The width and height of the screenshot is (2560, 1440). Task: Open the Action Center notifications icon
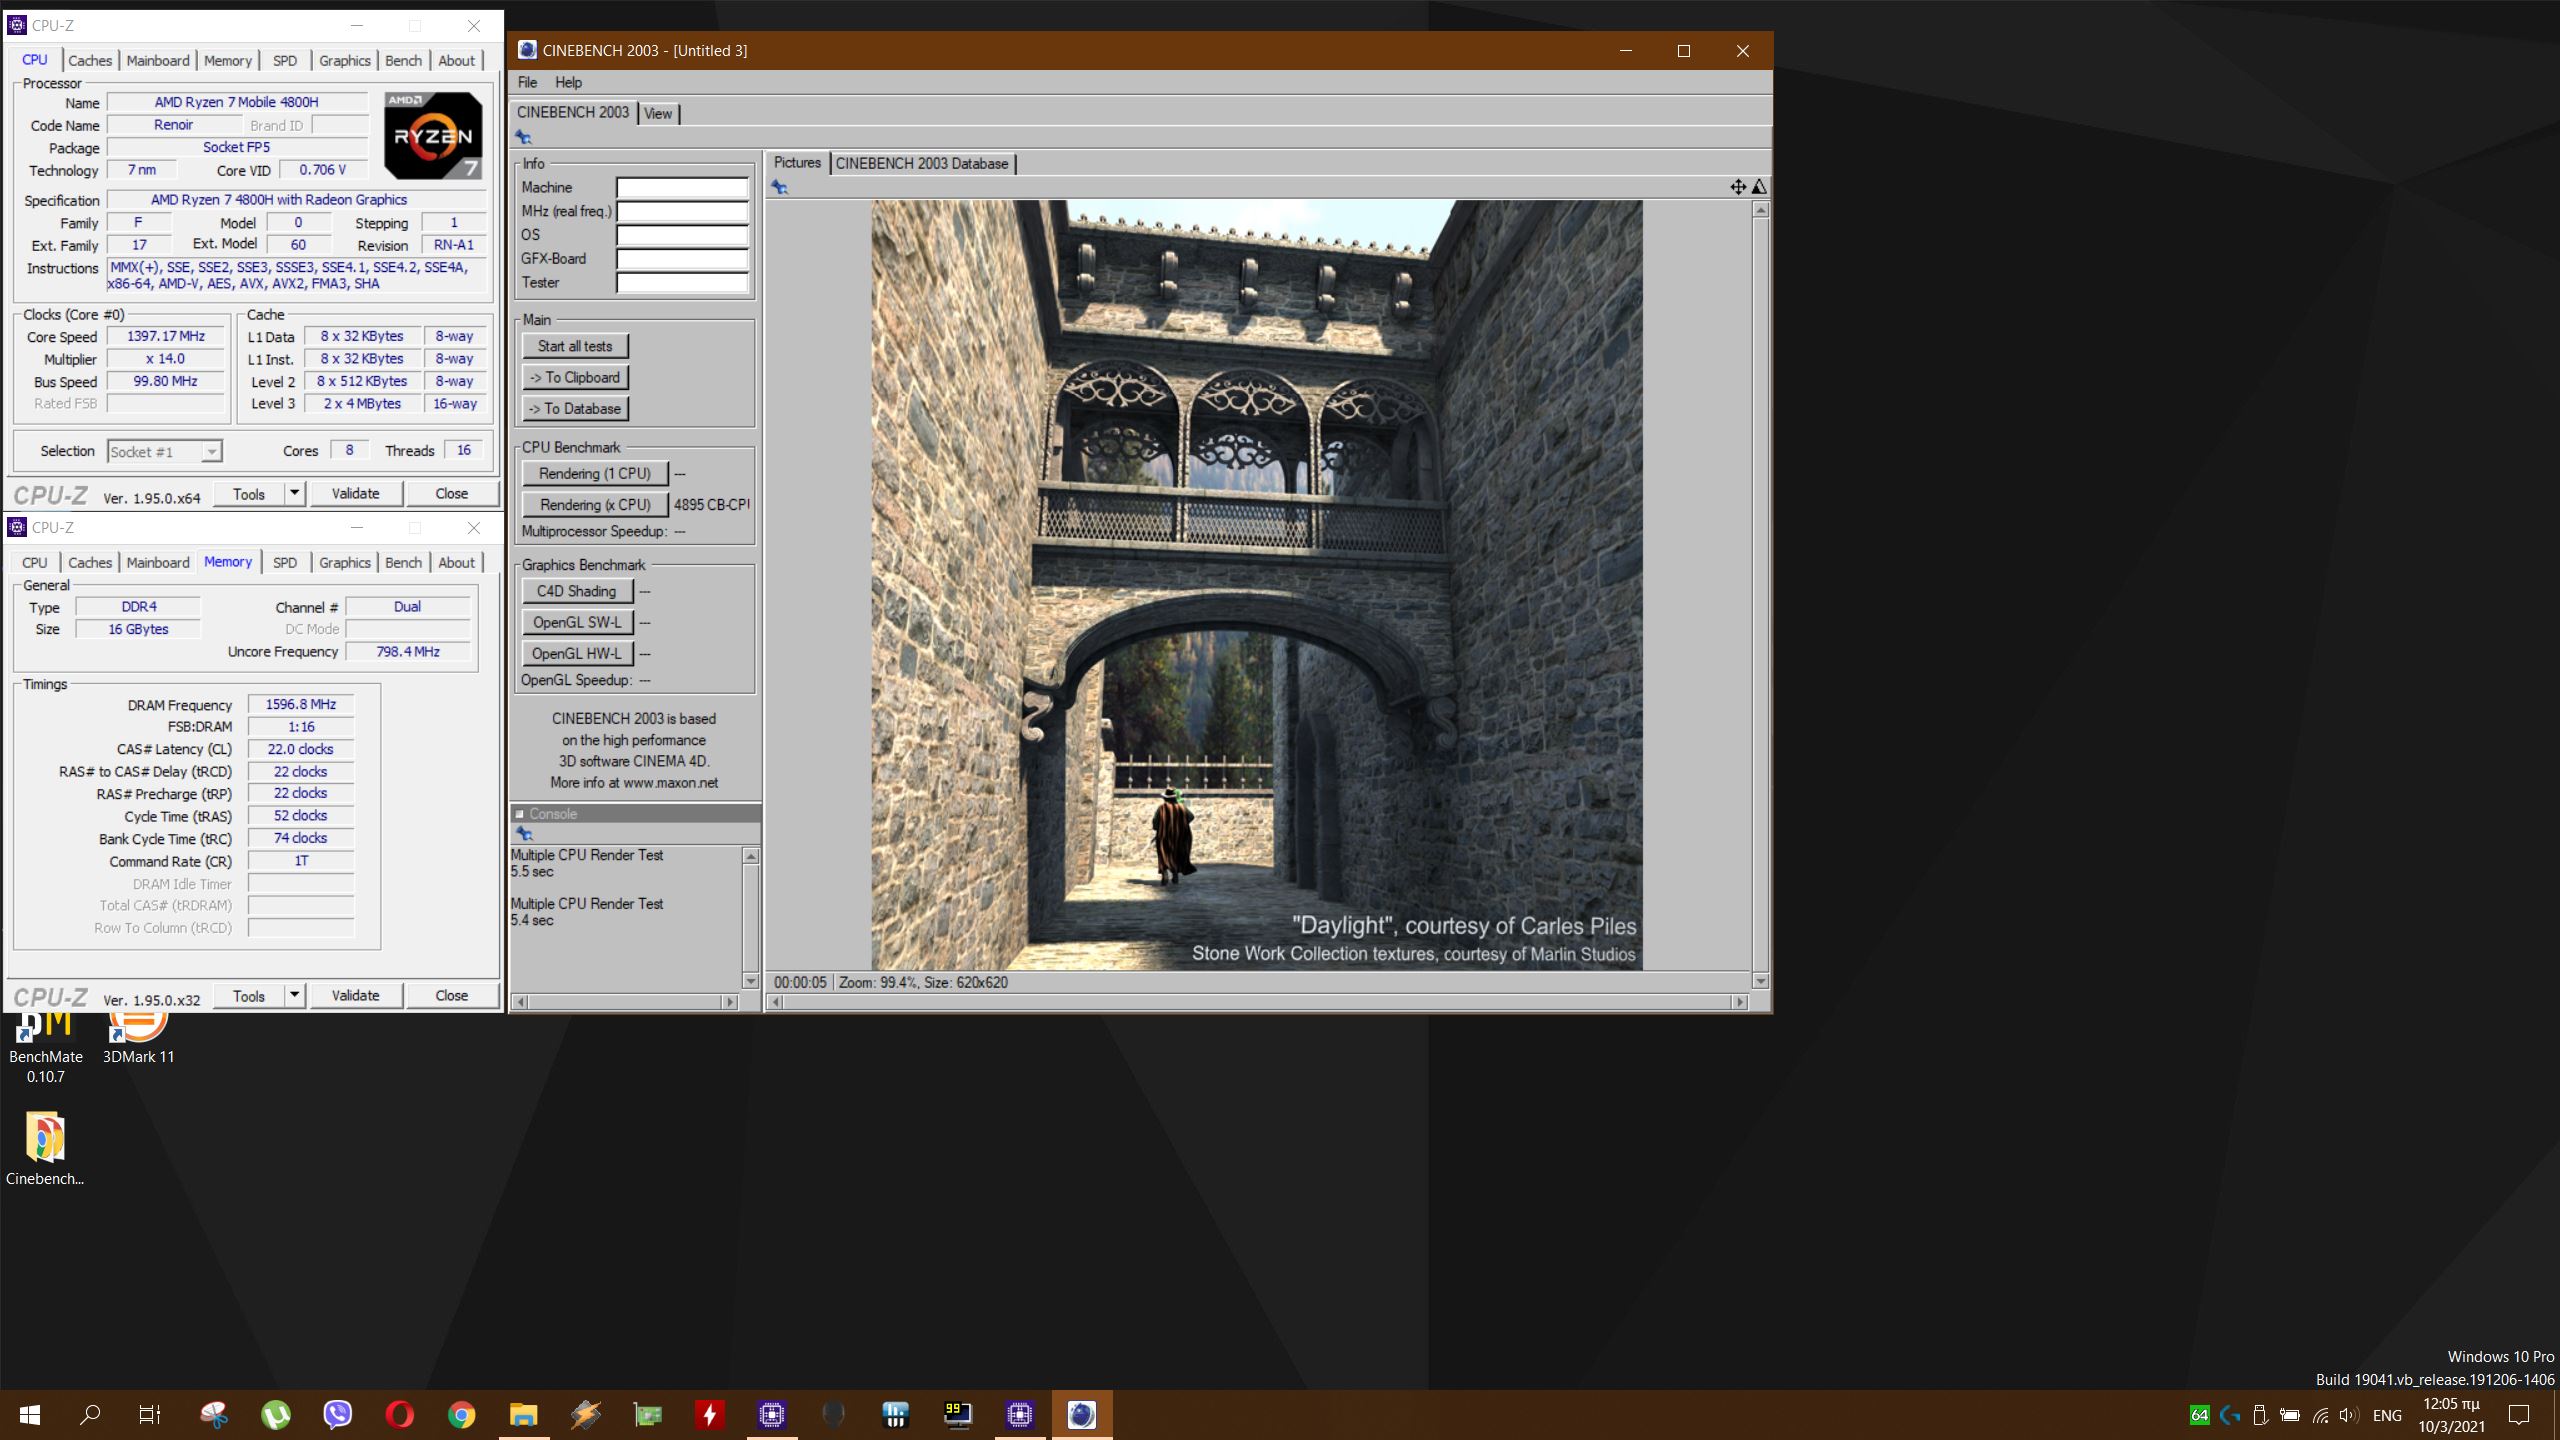click(x=2519, y=1415)
